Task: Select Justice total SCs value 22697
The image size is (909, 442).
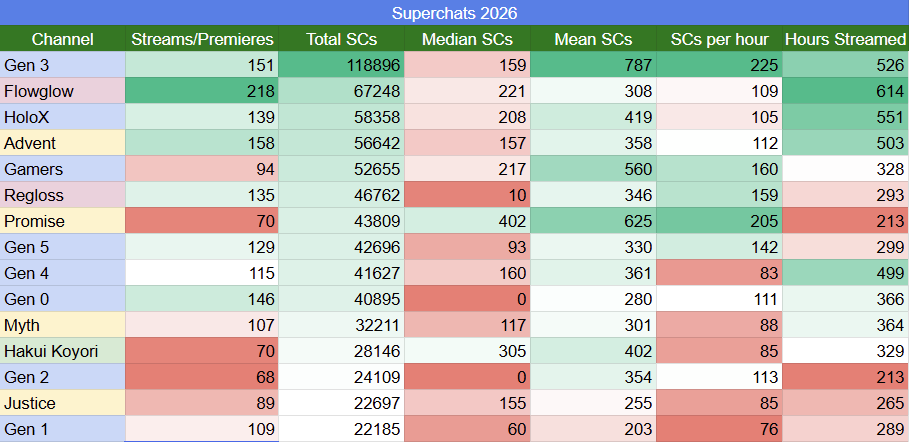Action: tap(341, 403)
